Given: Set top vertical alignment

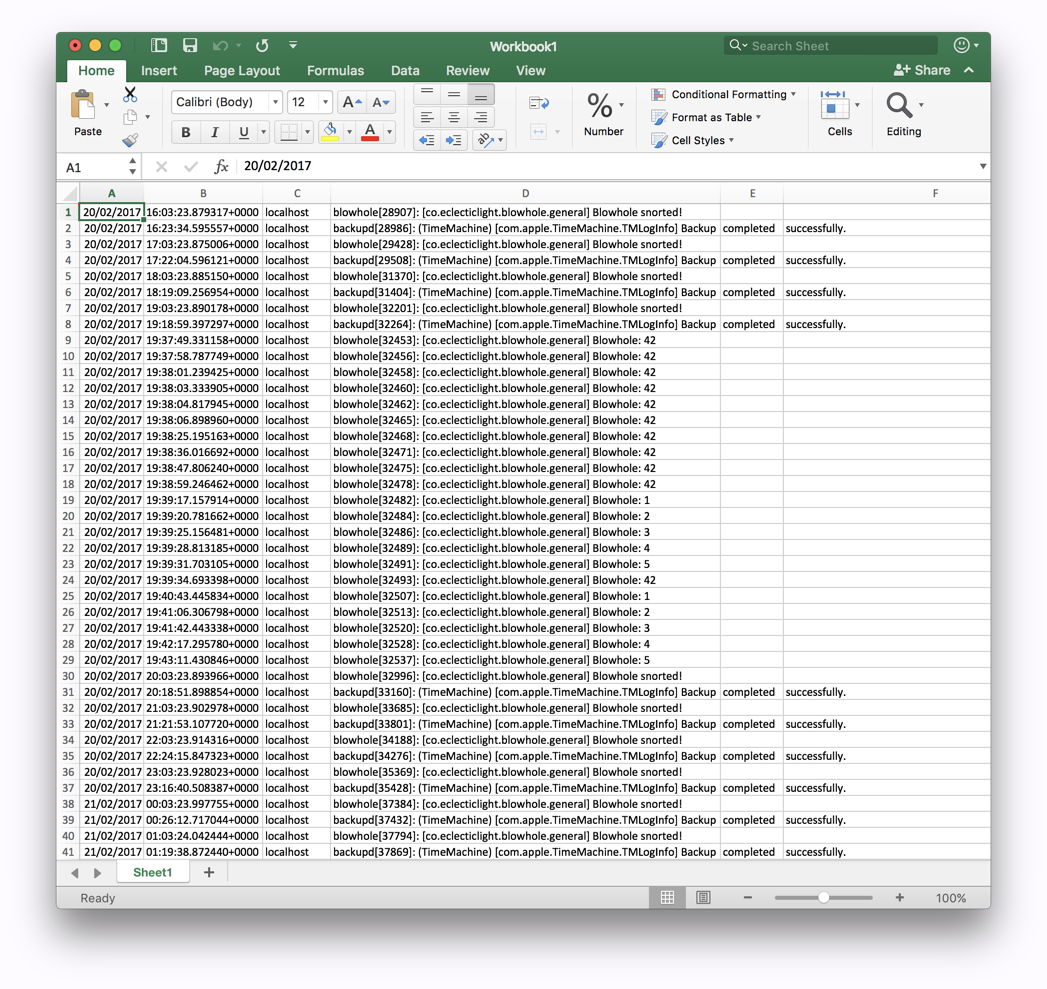Looking at the screenshot, I should coord(427,94).
